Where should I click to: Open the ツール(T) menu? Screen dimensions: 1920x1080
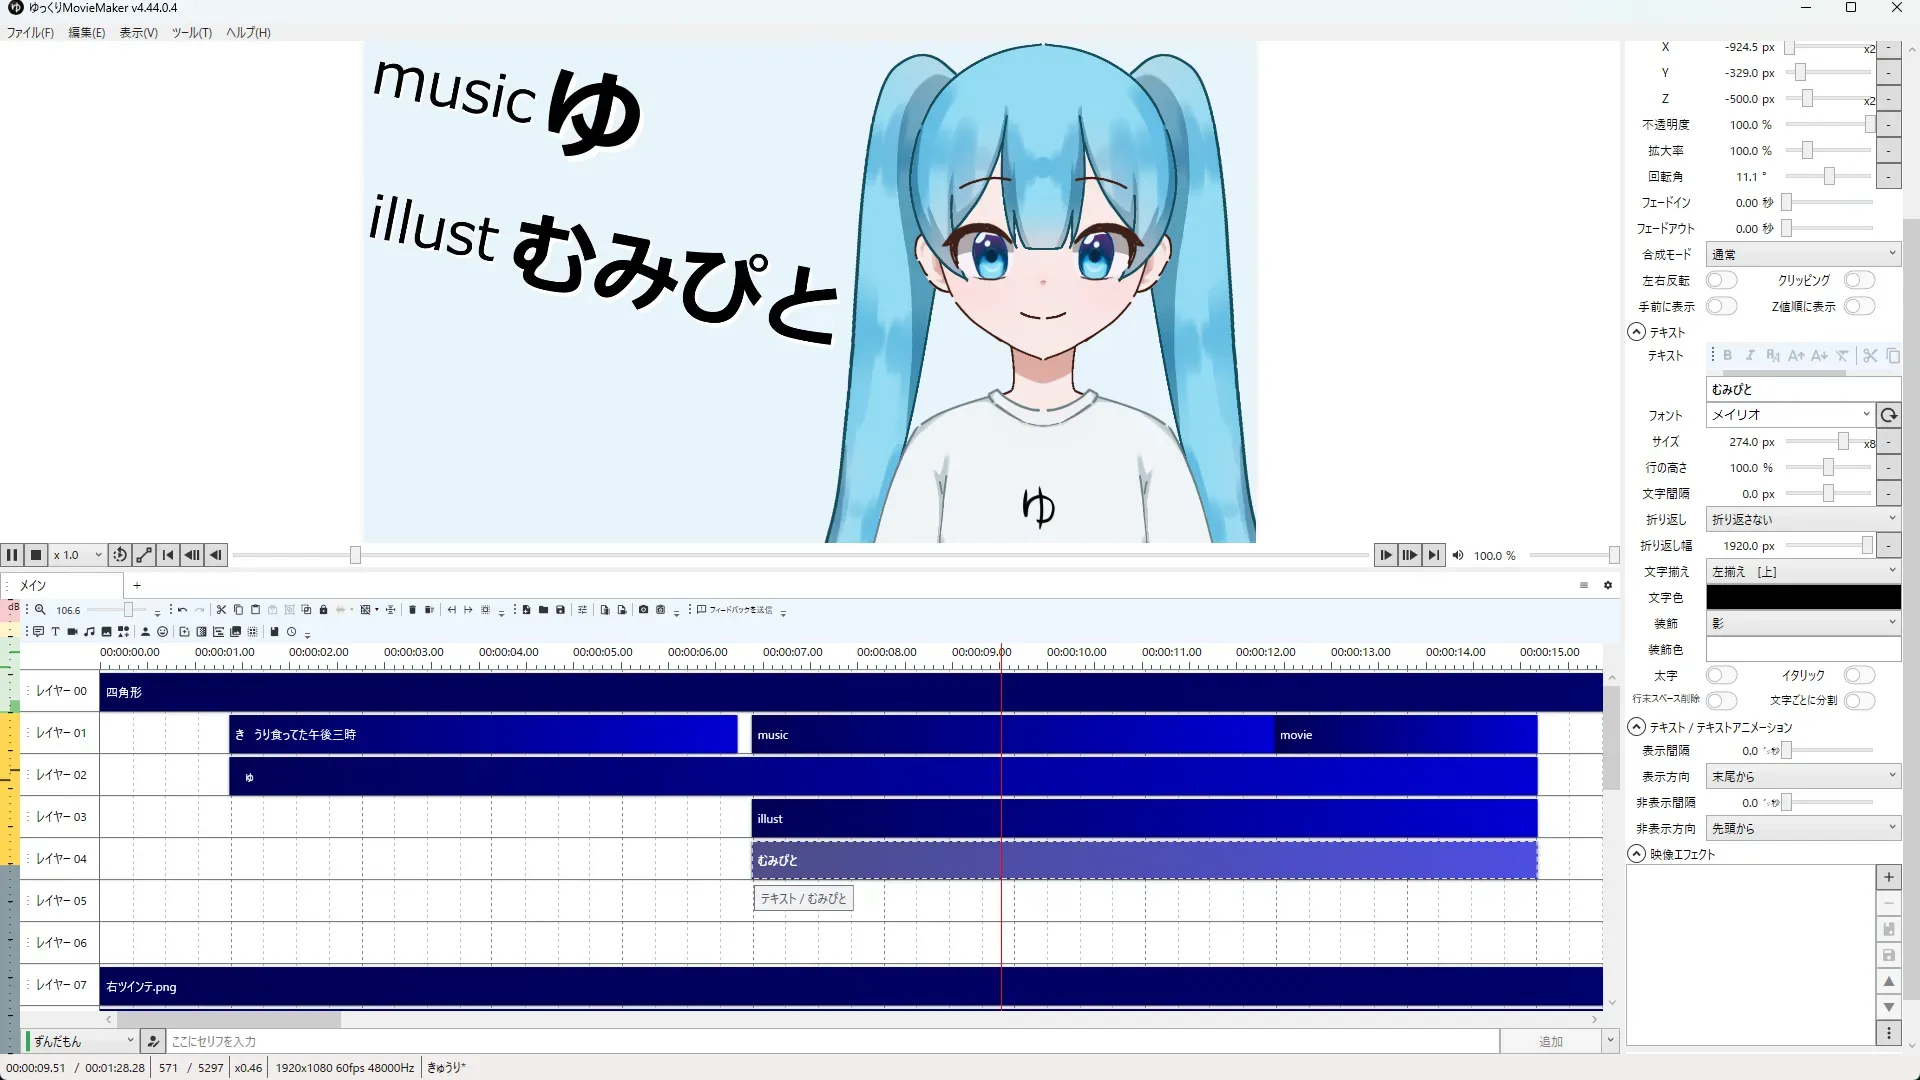pos(191,32)
